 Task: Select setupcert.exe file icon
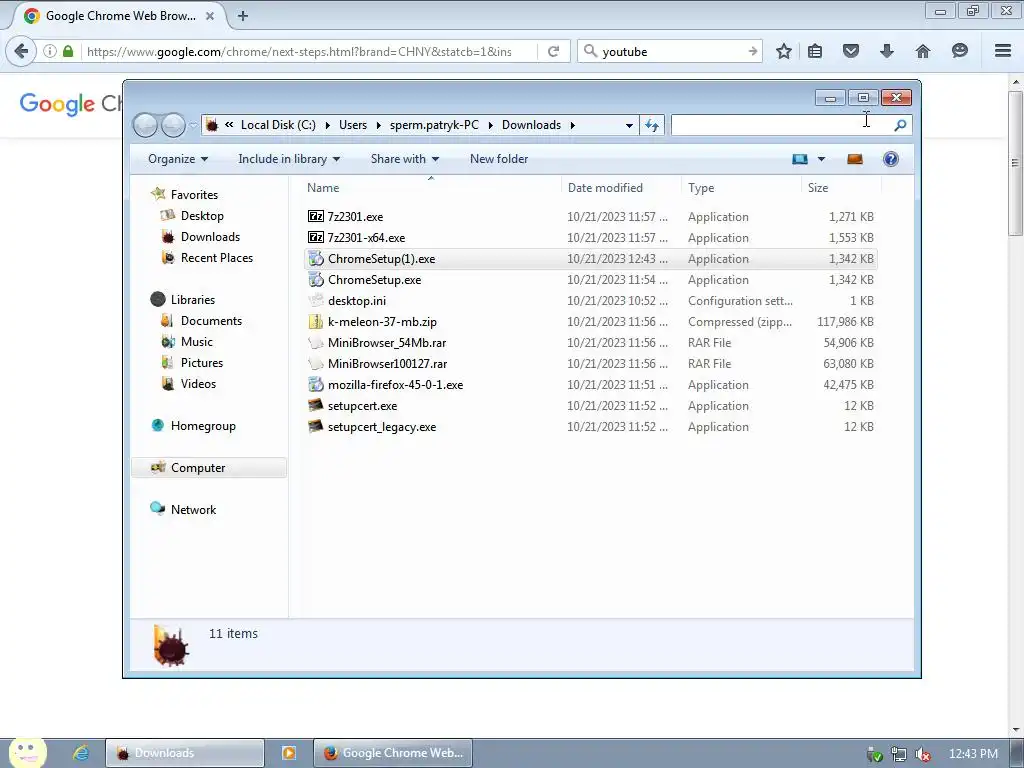pyautogui.click(x=316, y=406)
